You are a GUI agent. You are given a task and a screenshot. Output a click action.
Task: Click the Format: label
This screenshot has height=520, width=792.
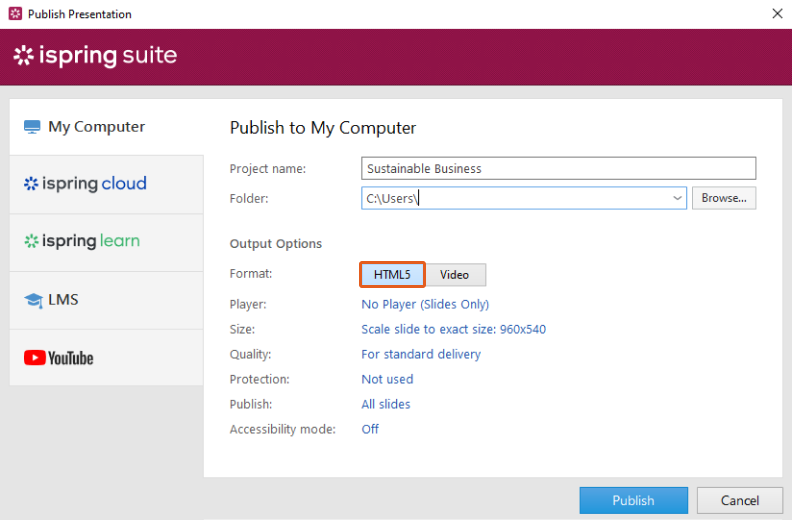(x=251, y=274)
